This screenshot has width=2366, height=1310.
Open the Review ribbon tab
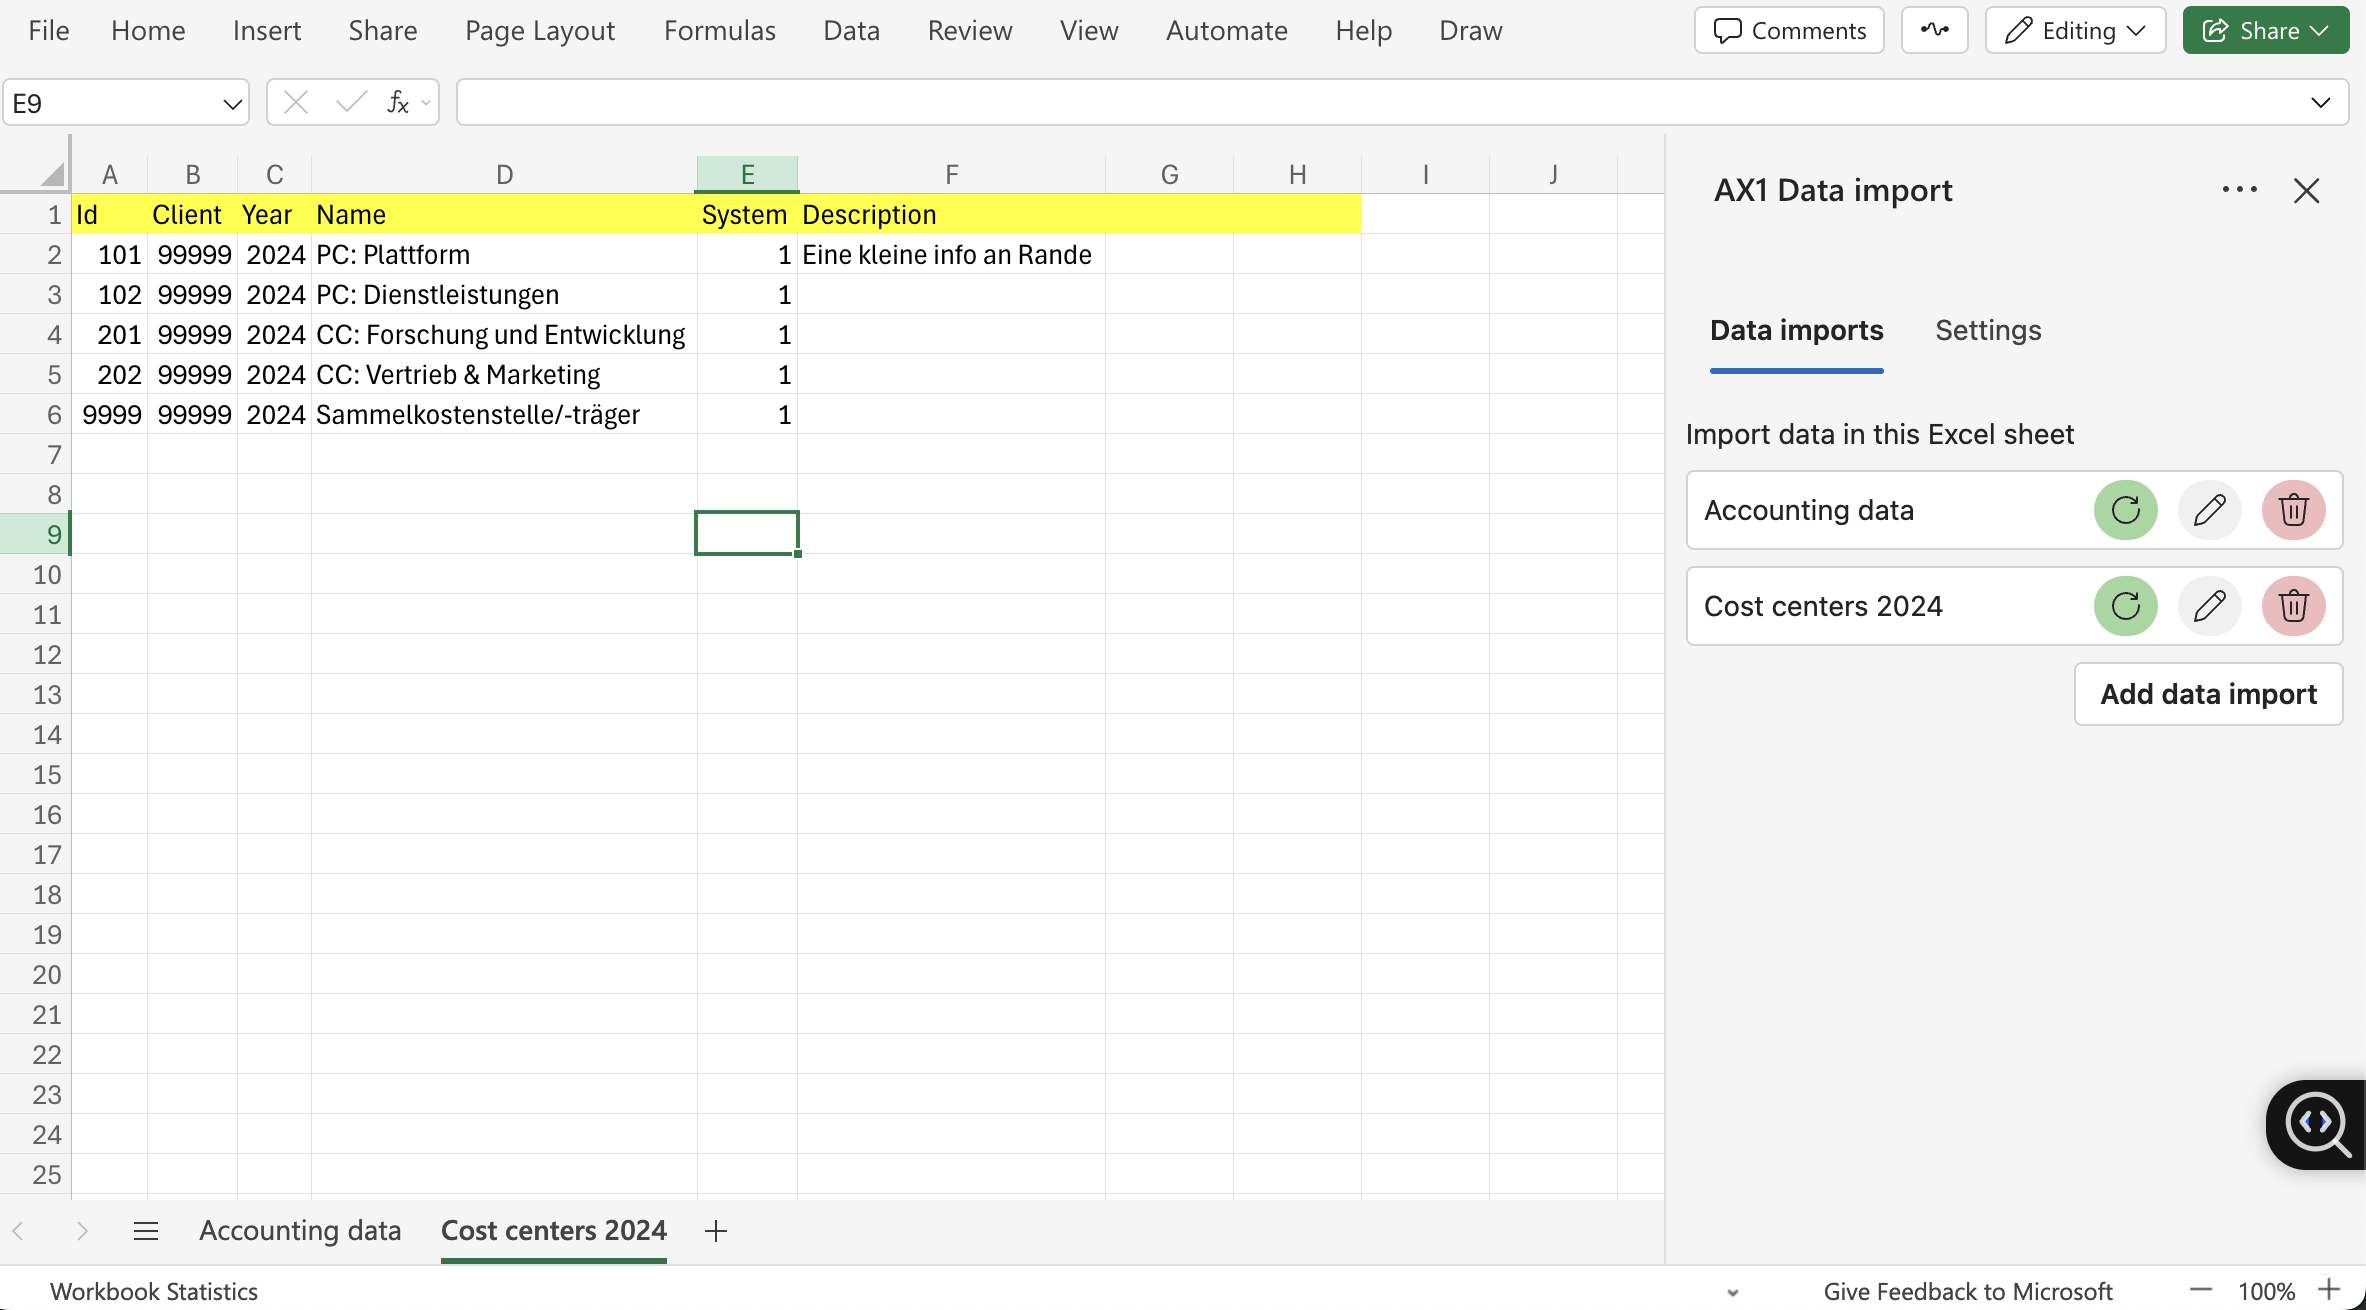pyautogui.click(x=970, y=31)
